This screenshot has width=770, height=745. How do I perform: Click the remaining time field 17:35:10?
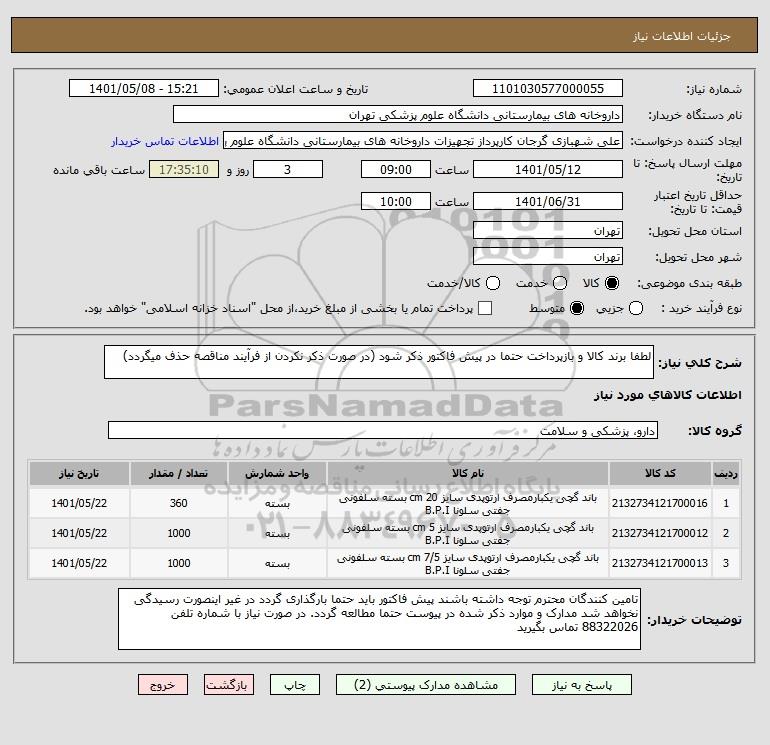[x=184, y=169]
